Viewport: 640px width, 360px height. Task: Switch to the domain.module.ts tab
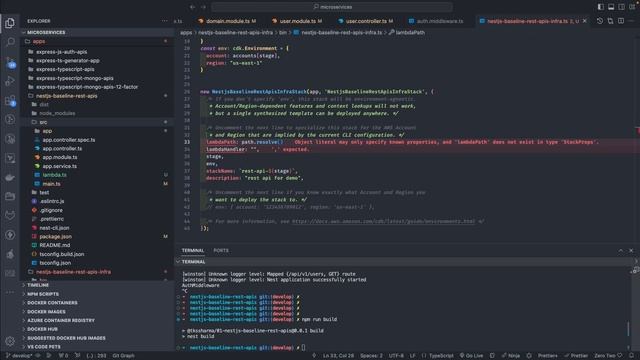tap(227, 21)
